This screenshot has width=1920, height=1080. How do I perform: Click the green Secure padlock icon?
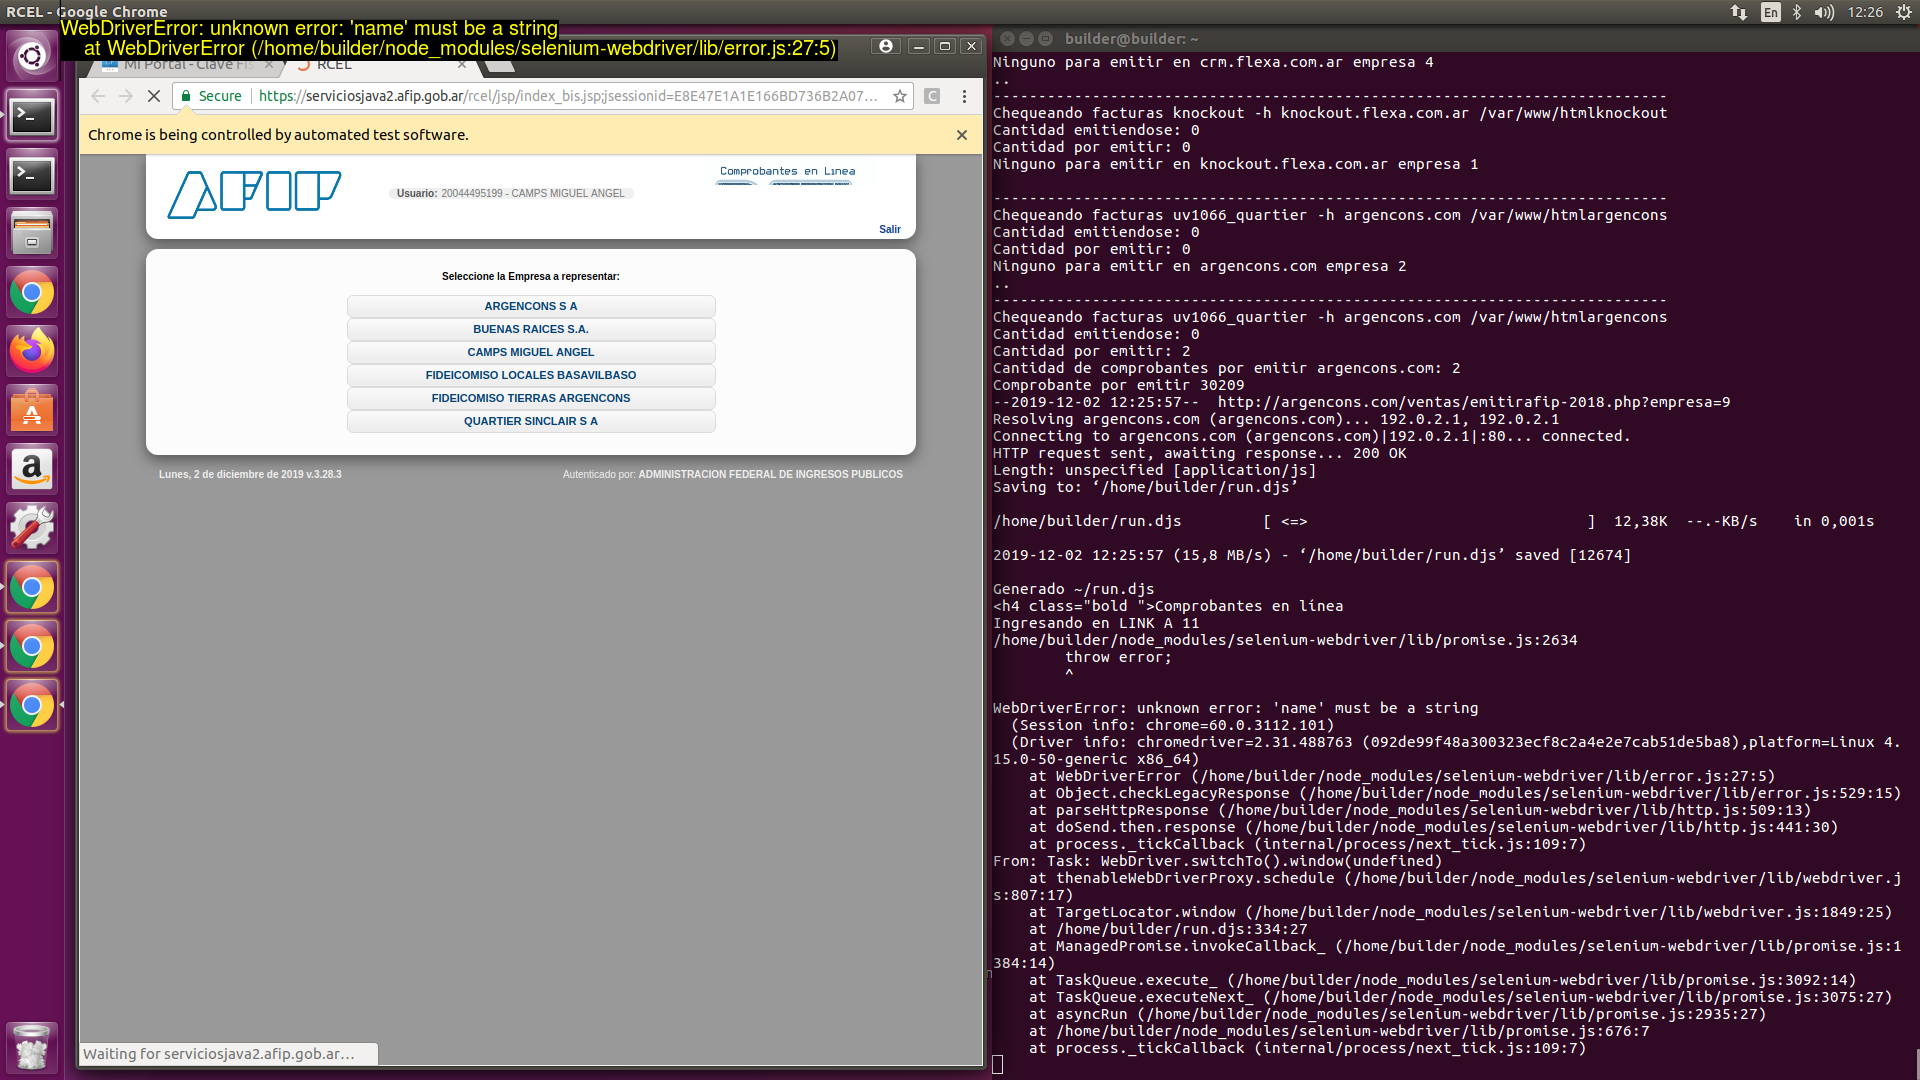[x=186, y=96]
